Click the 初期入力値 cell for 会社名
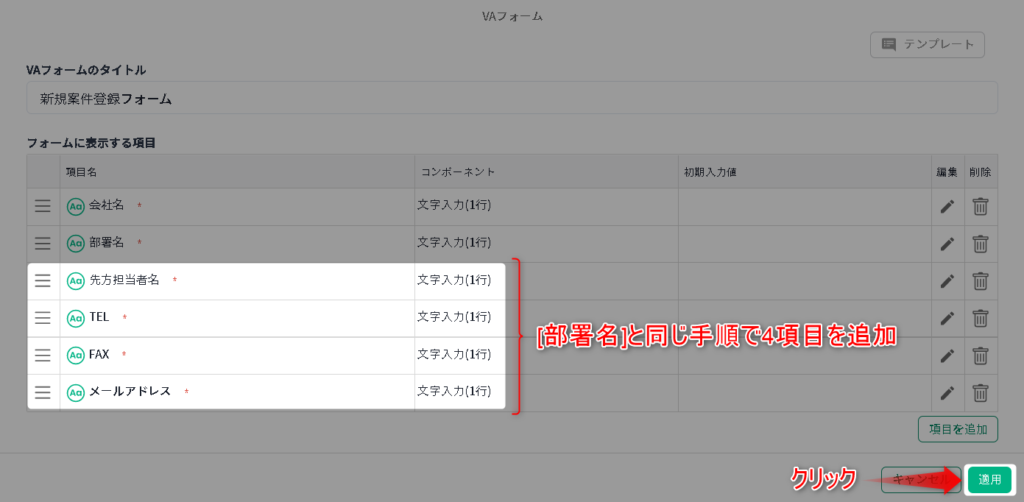 pyautogui.click(x=805, y=207)
